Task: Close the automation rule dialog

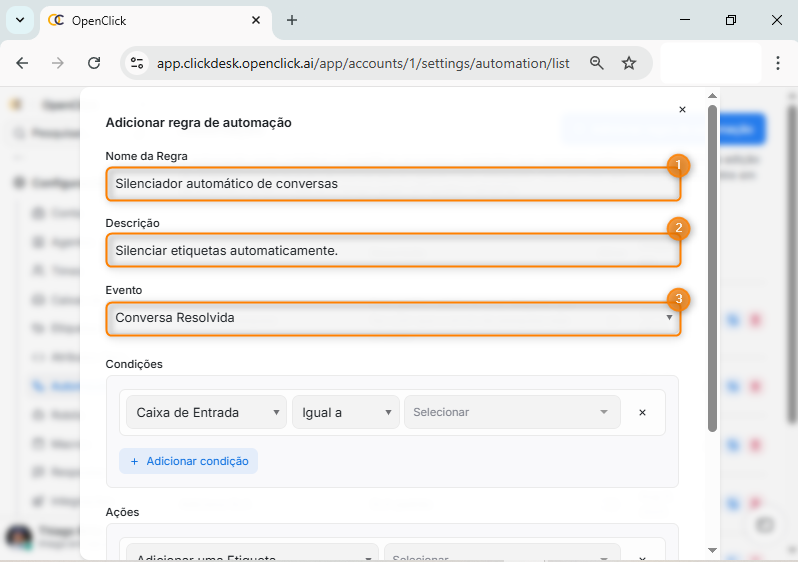Action: point(682,110)
